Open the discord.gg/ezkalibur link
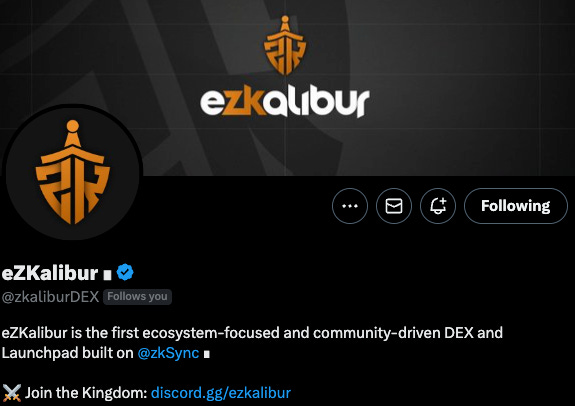The width and height of the screenshot is (575, 406). point(221,392)
